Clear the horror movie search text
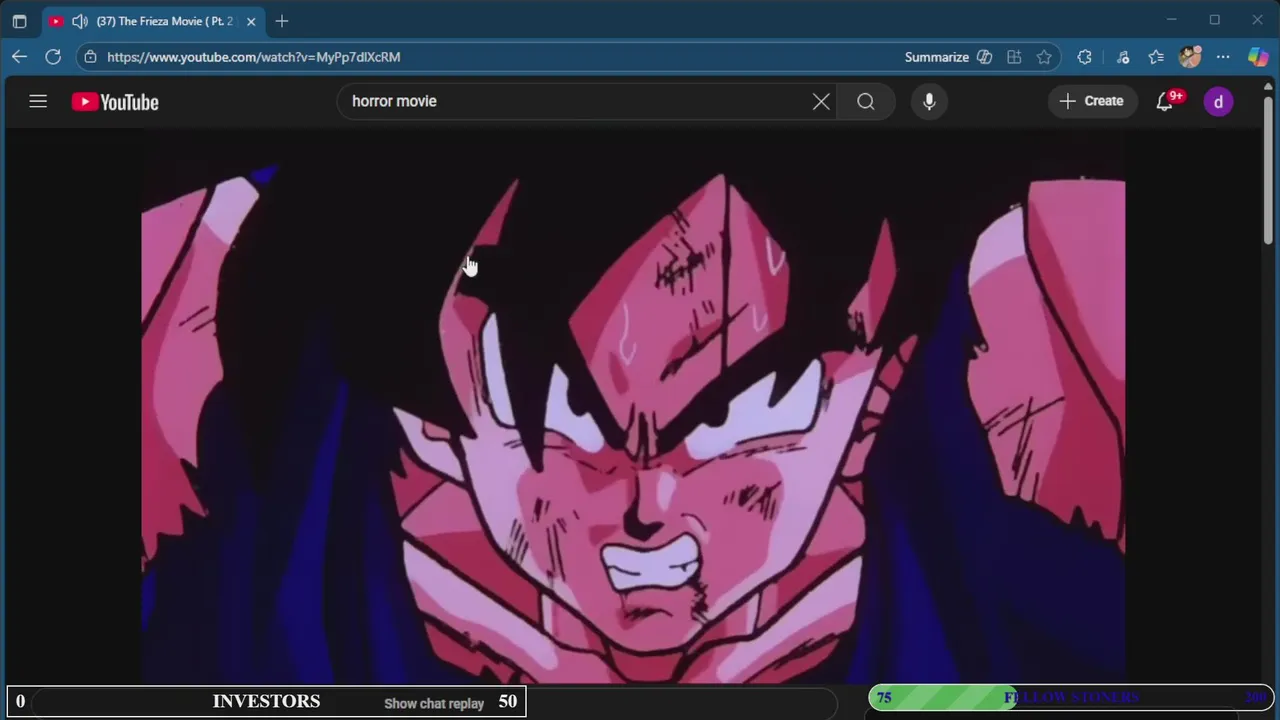Screen dimensions: 1280x720 pyautogui.click(x=821, y=101)
